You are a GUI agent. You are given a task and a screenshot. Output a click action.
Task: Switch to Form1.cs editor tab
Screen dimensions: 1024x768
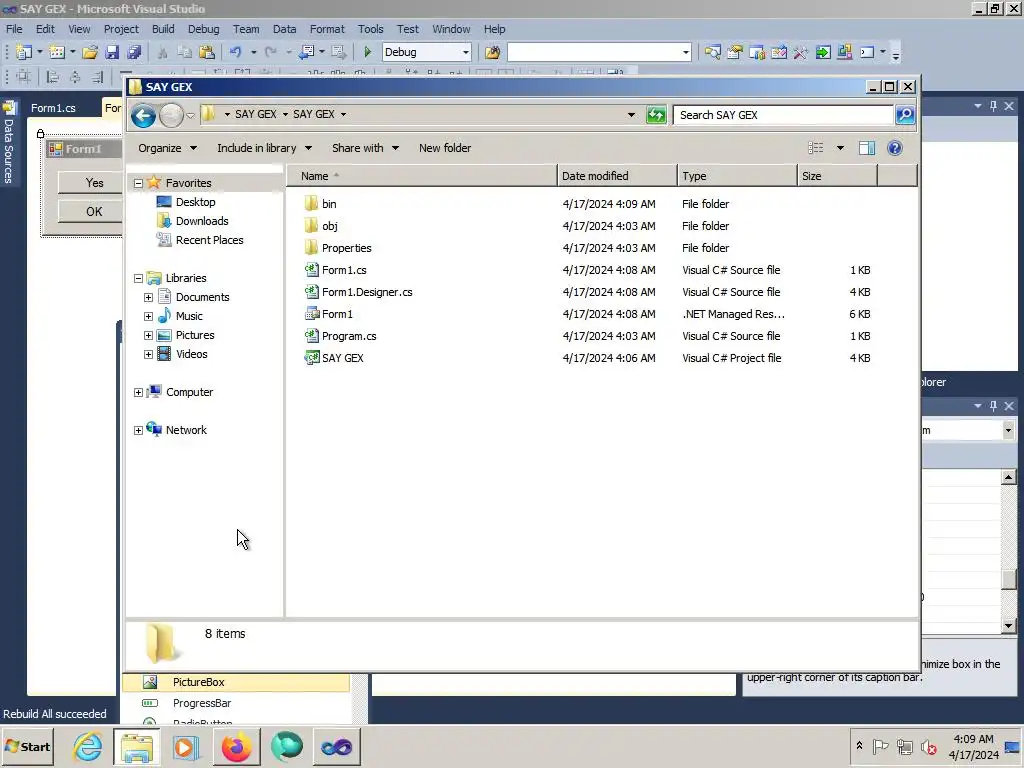coord(53,108)
